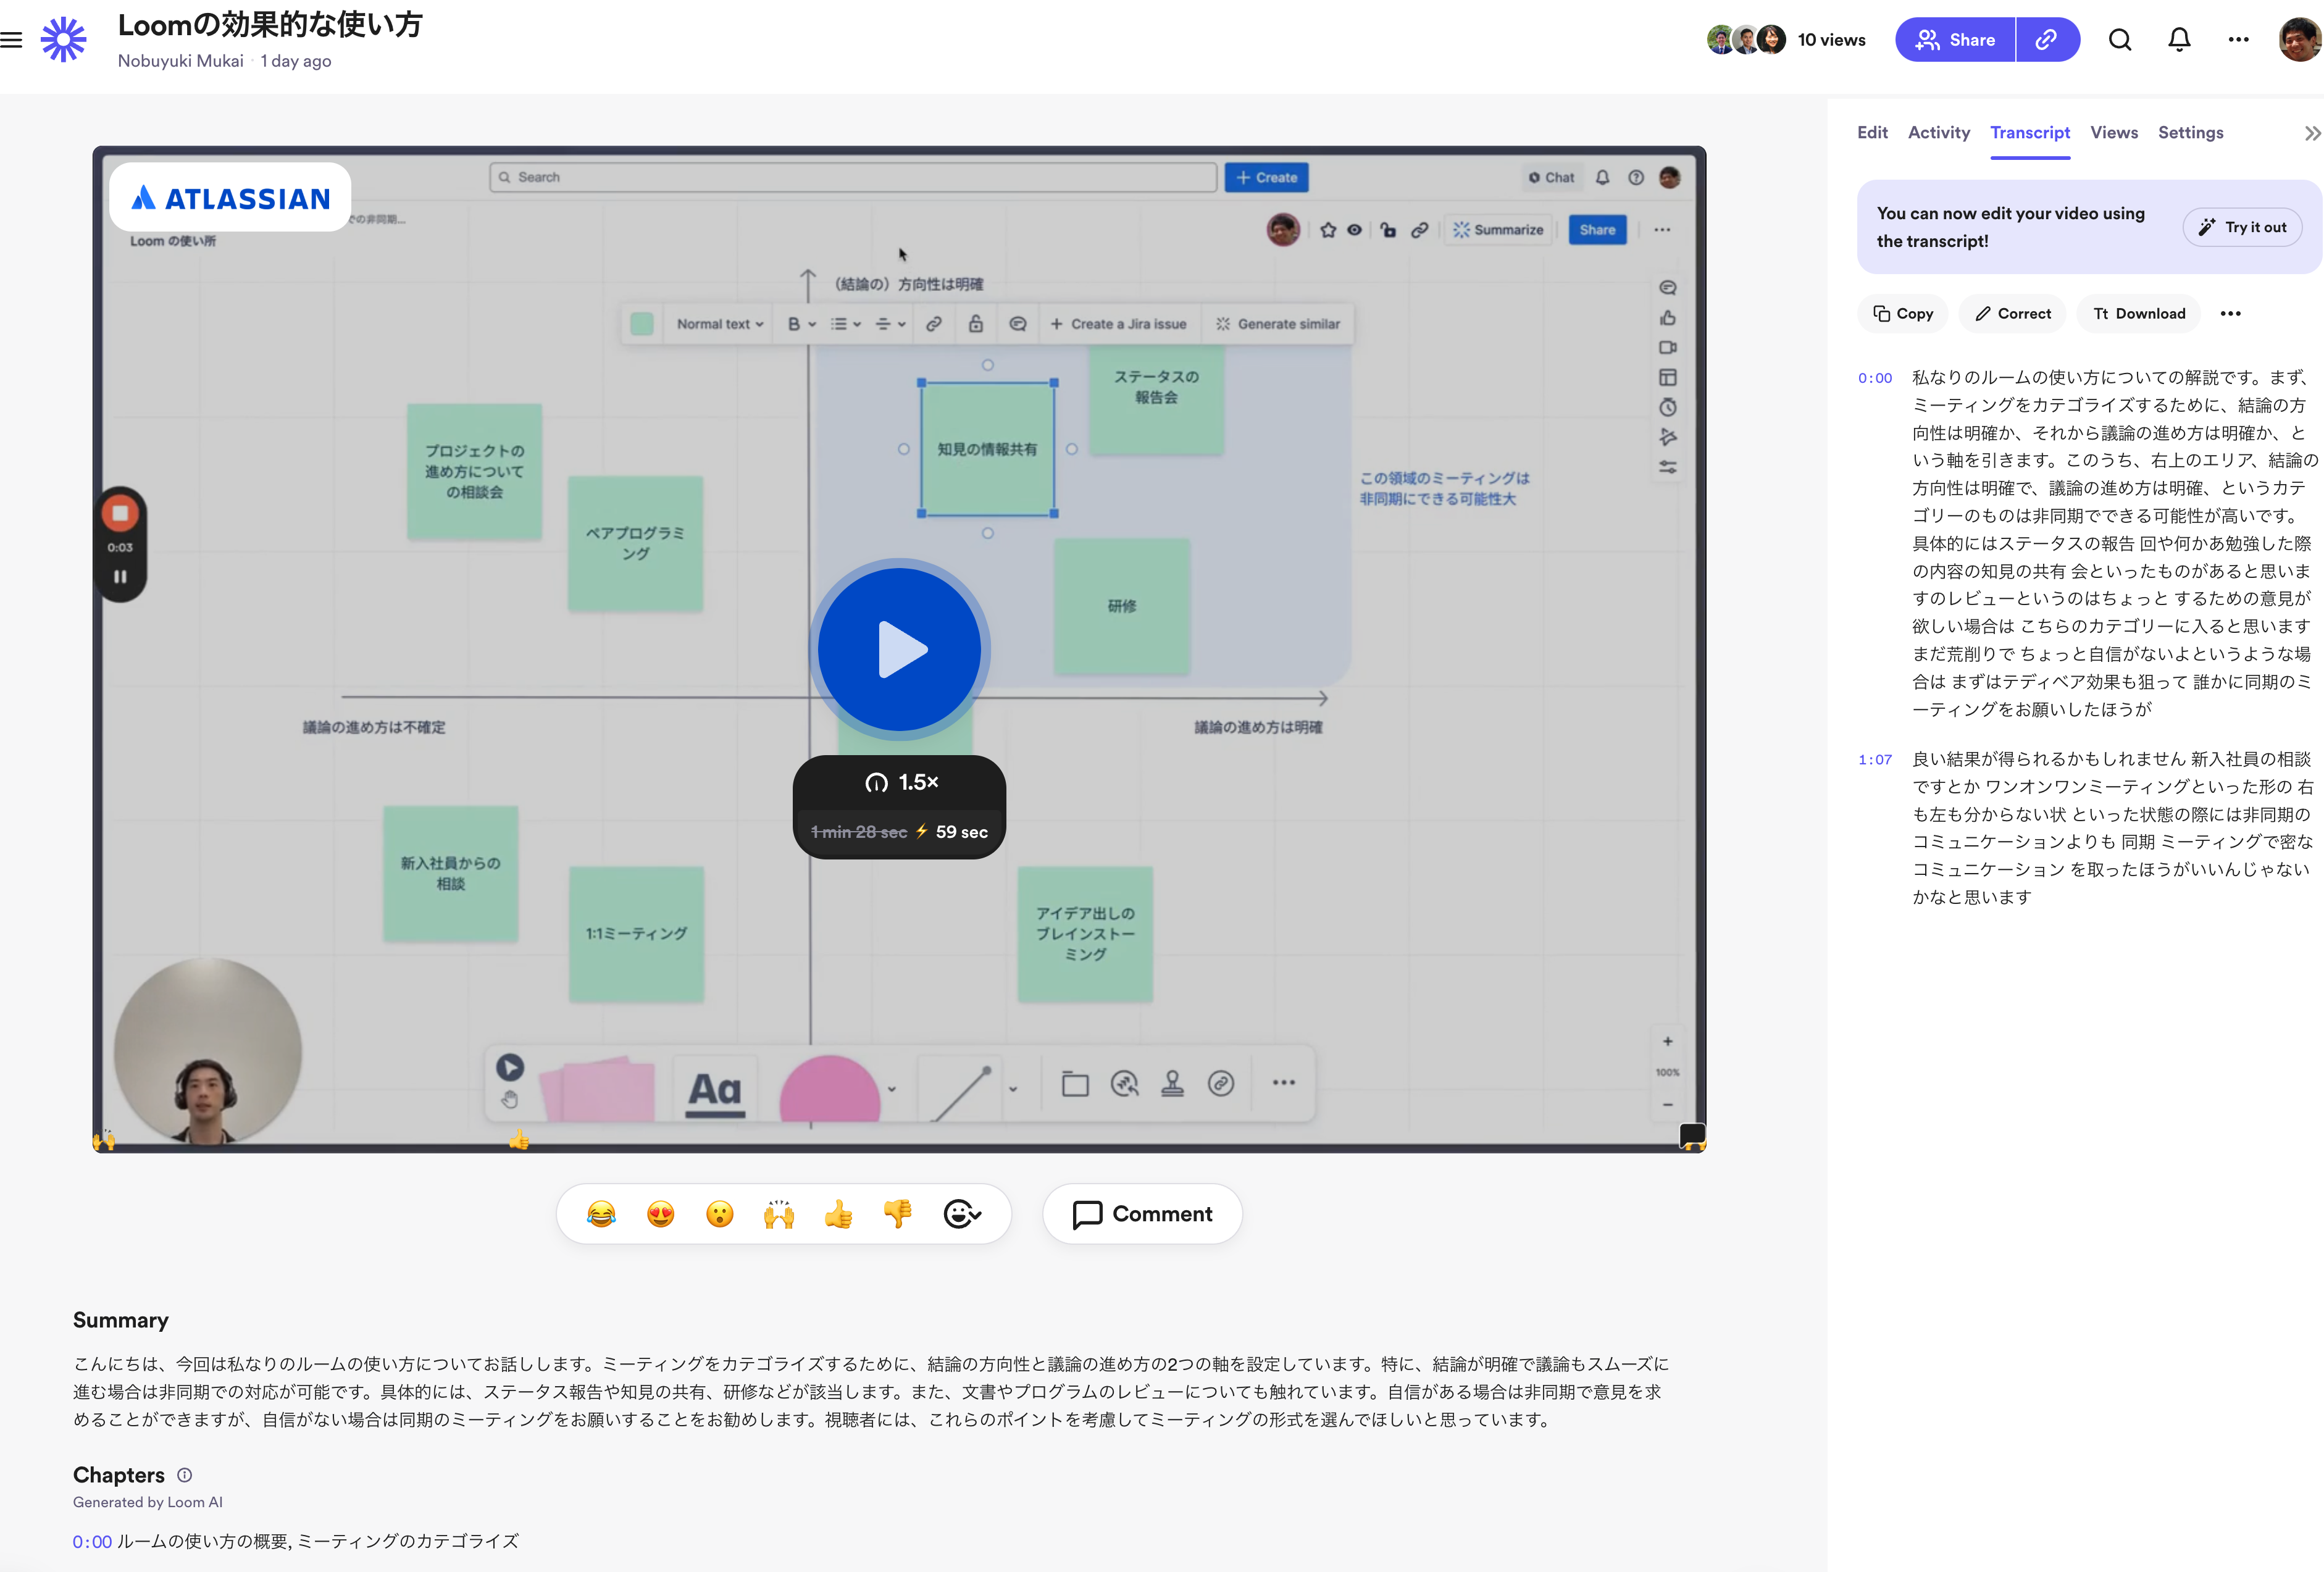Collapse the right sidebar panel
Image resolution: width=2324 pixels, height=1572 pixels.
2312,133
